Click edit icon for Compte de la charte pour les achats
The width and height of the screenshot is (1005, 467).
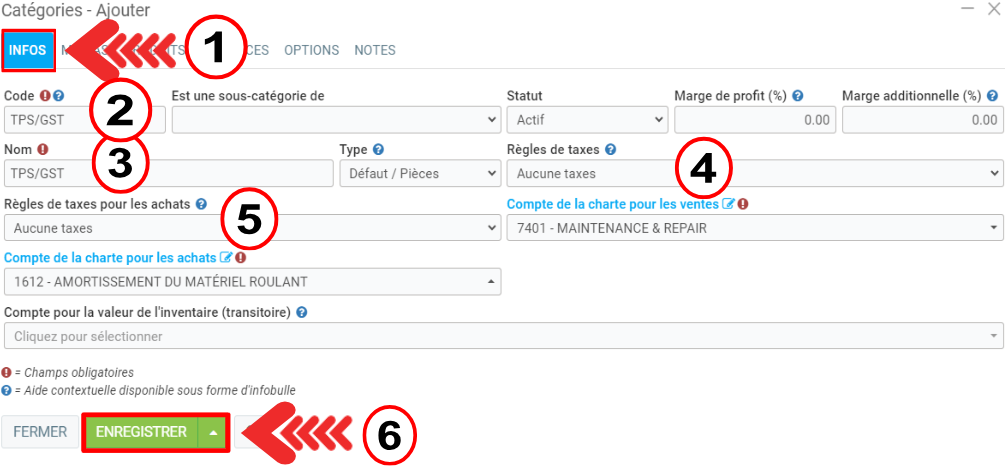[x=225, y=258]
